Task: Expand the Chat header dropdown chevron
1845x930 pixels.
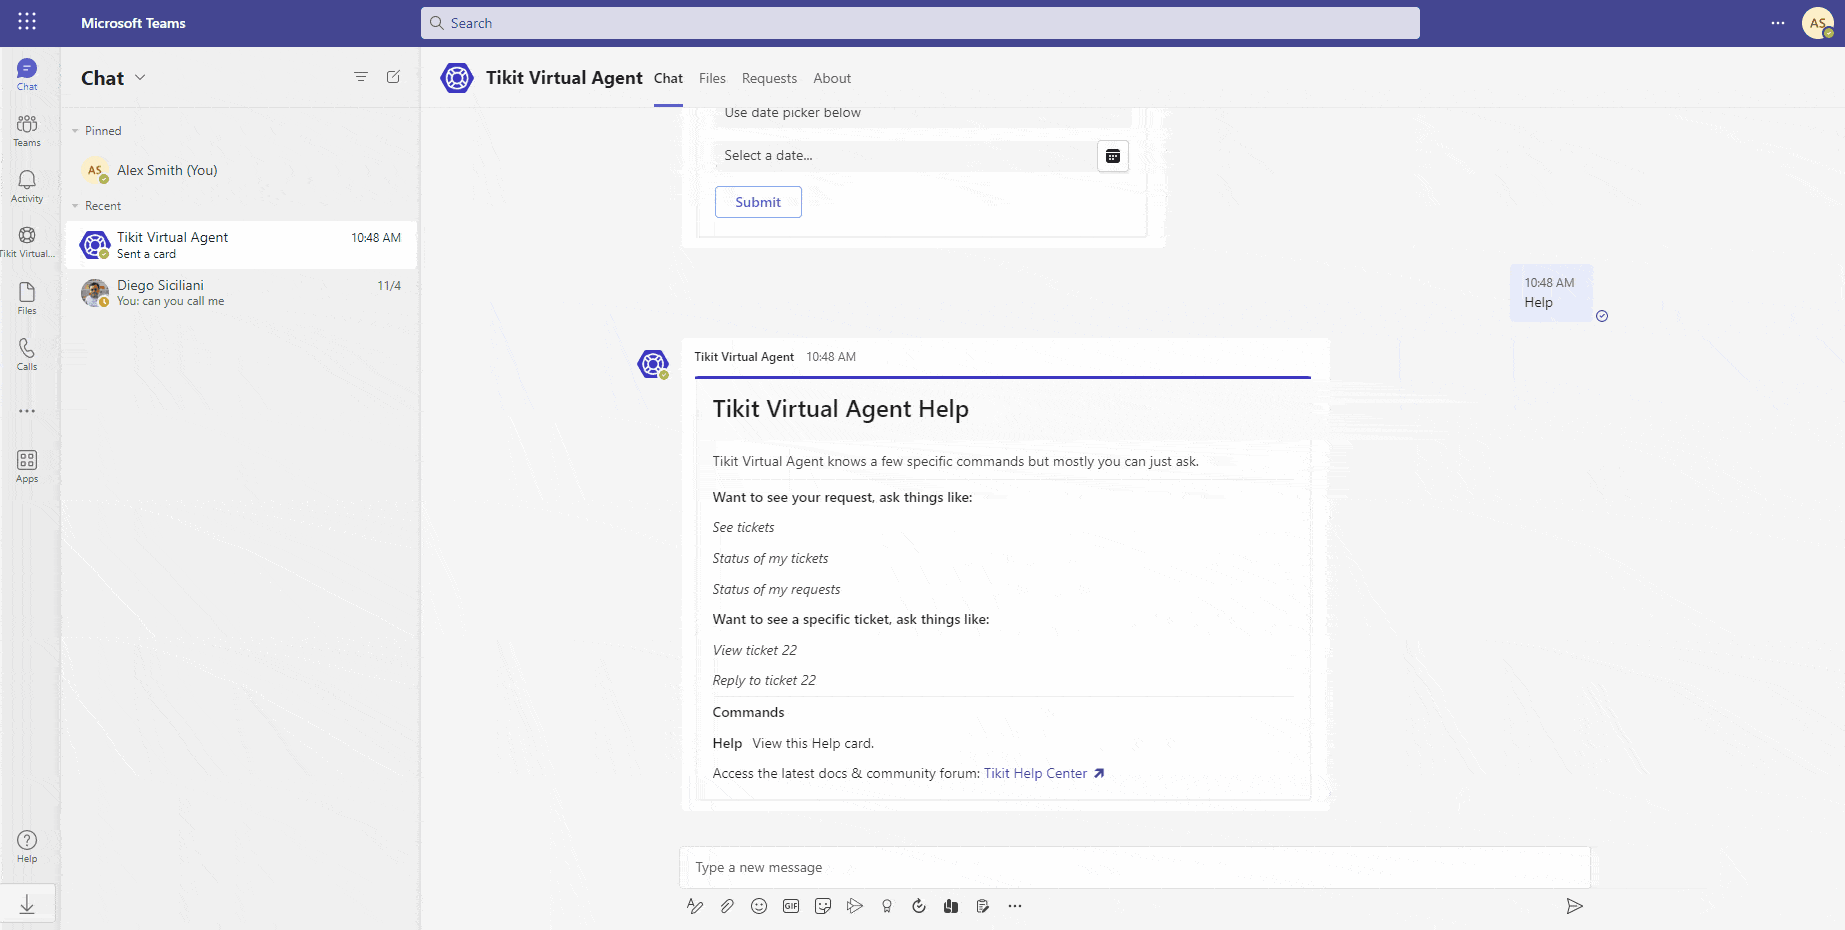Action: 140,77
